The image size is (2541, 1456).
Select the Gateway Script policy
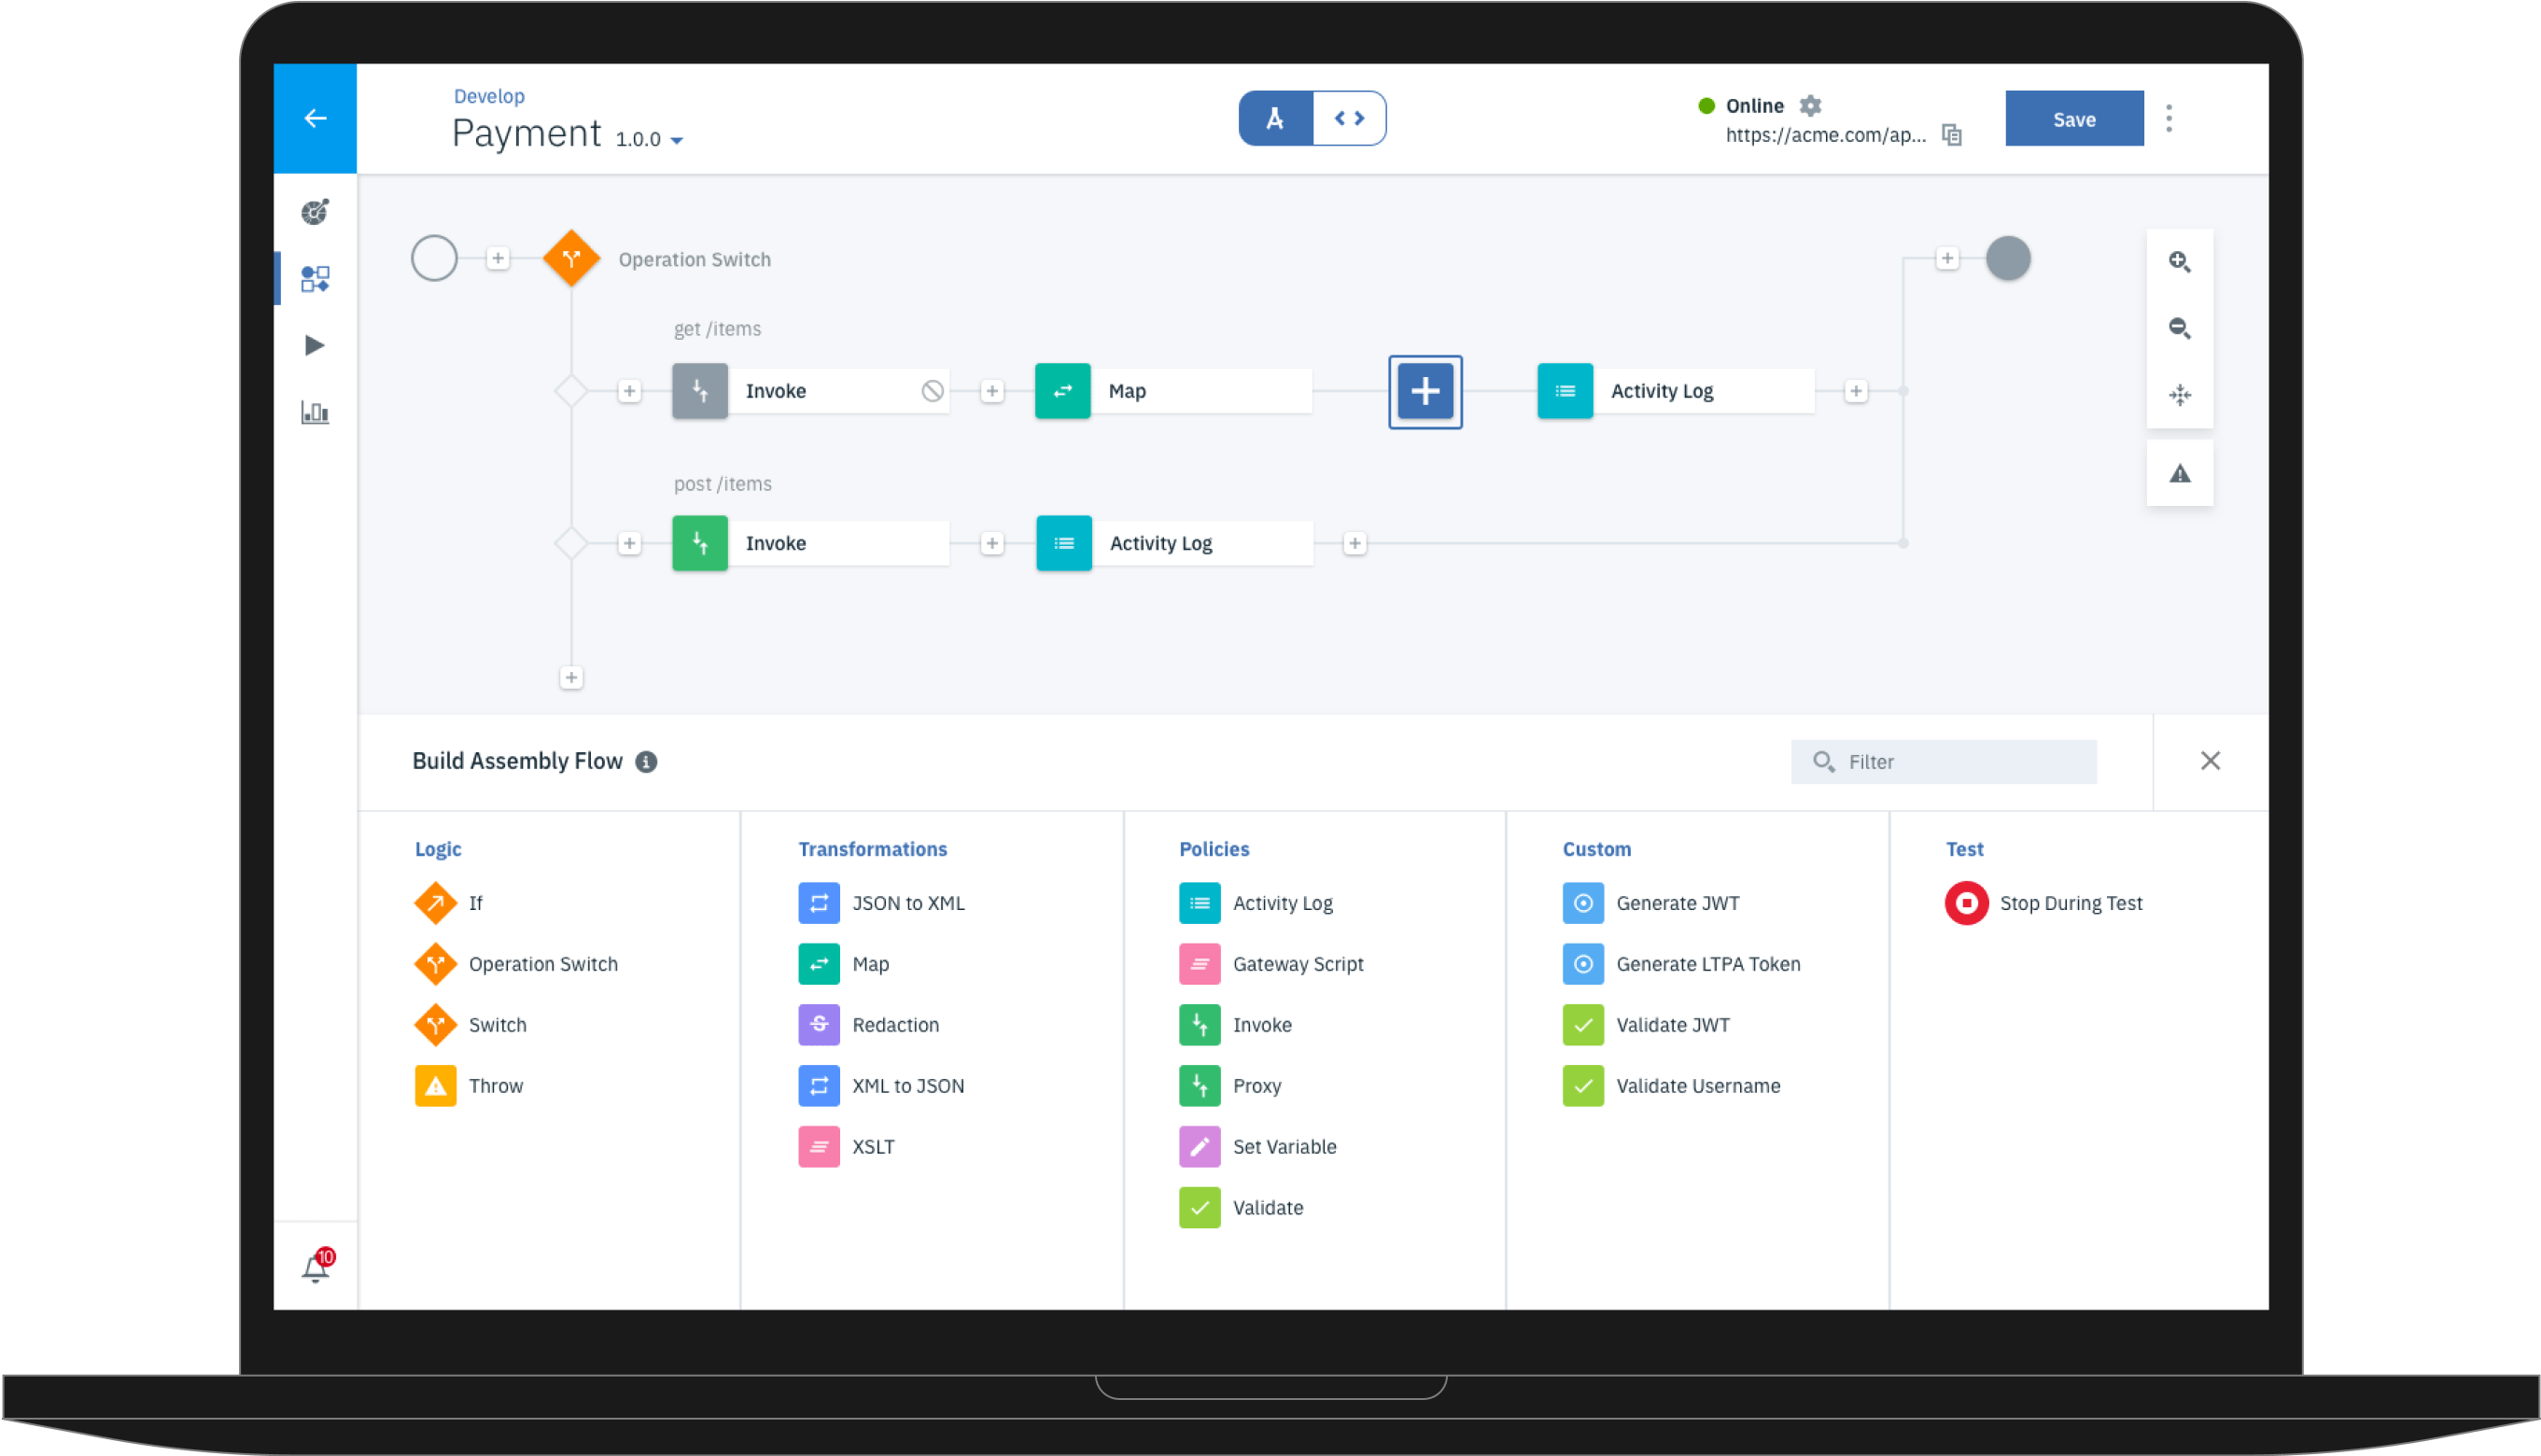(1298, 963)
